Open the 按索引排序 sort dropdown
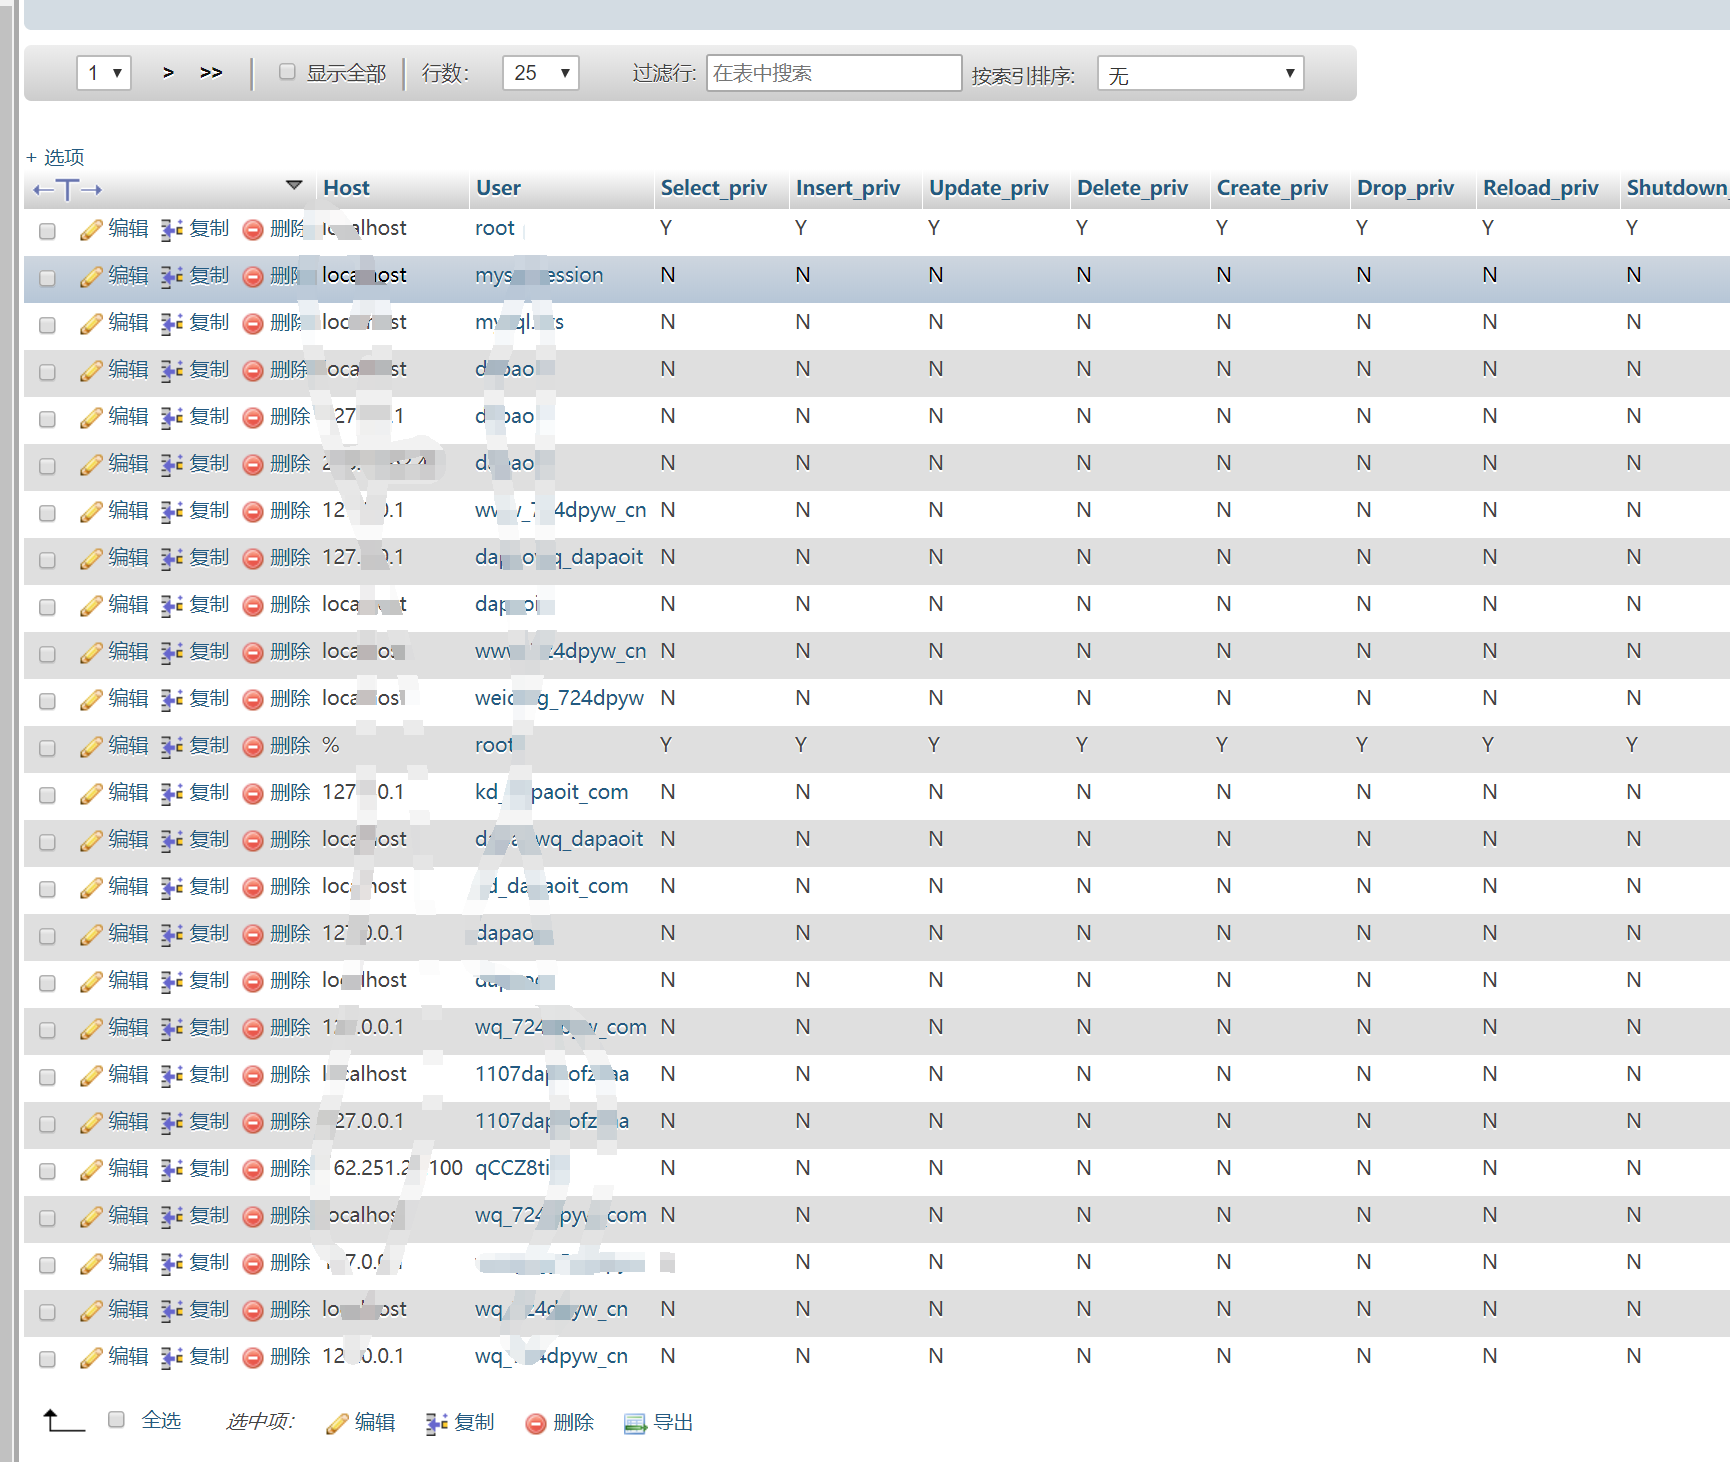This screenshot has width=1730, height=1462. tap(1200, 74)
